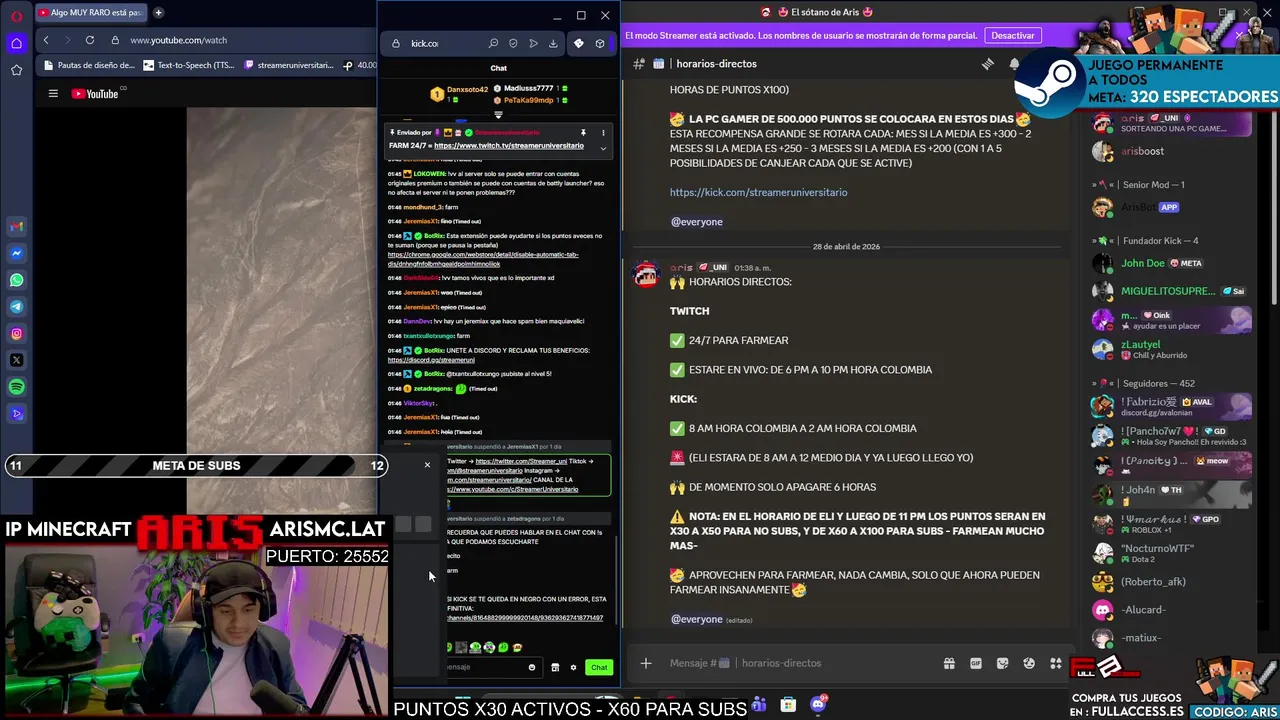Open Opera sidebar bookmarks star icon
The image size is (1280, 720).
(x=16, y=70)
